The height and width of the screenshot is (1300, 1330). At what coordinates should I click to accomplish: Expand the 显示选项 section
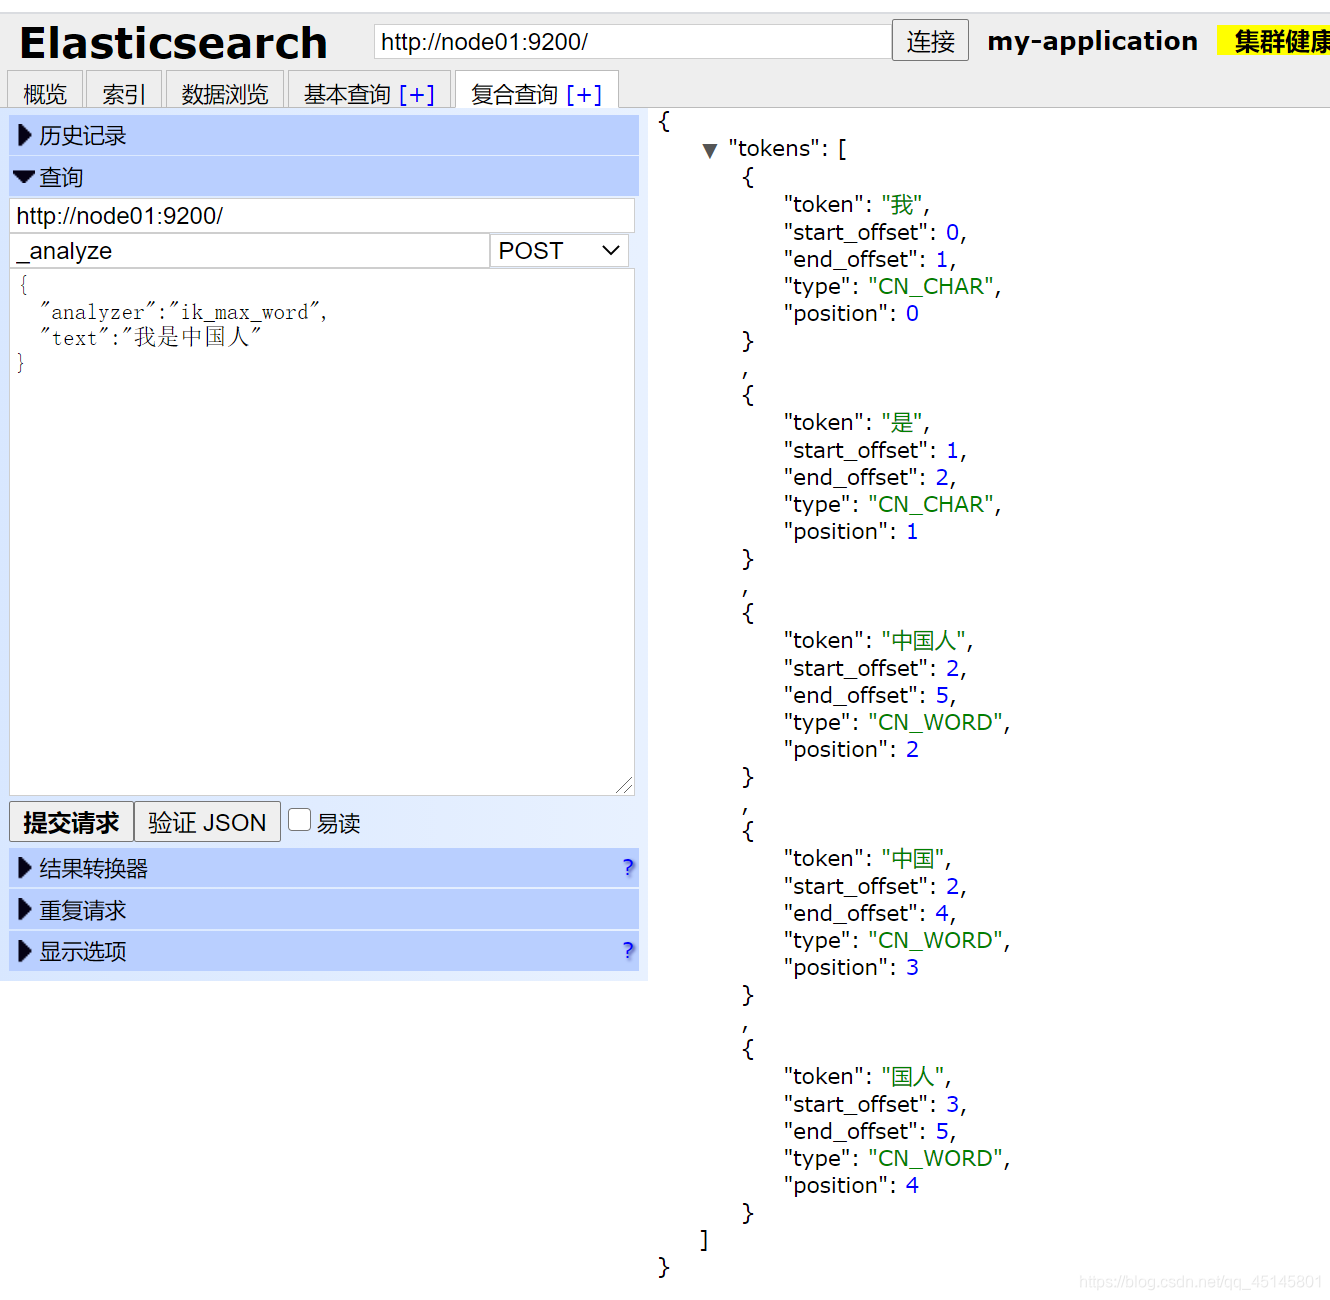[x=324, y=951]
